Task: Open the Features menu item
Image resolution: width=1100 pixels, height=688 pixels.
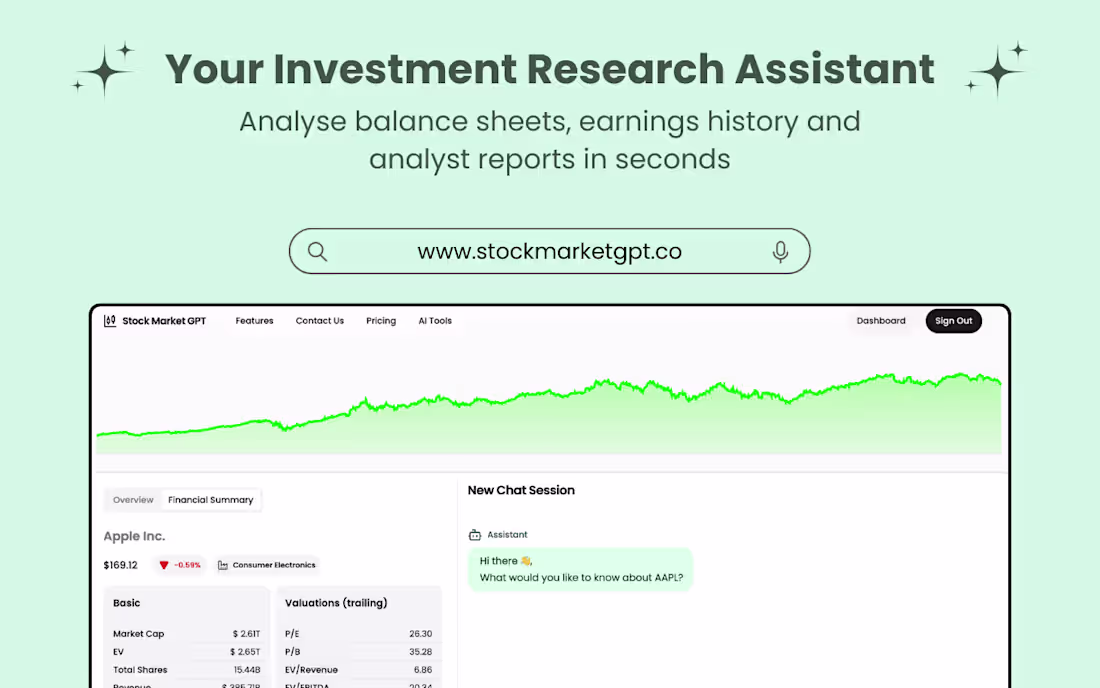Action: pos(254,321)
